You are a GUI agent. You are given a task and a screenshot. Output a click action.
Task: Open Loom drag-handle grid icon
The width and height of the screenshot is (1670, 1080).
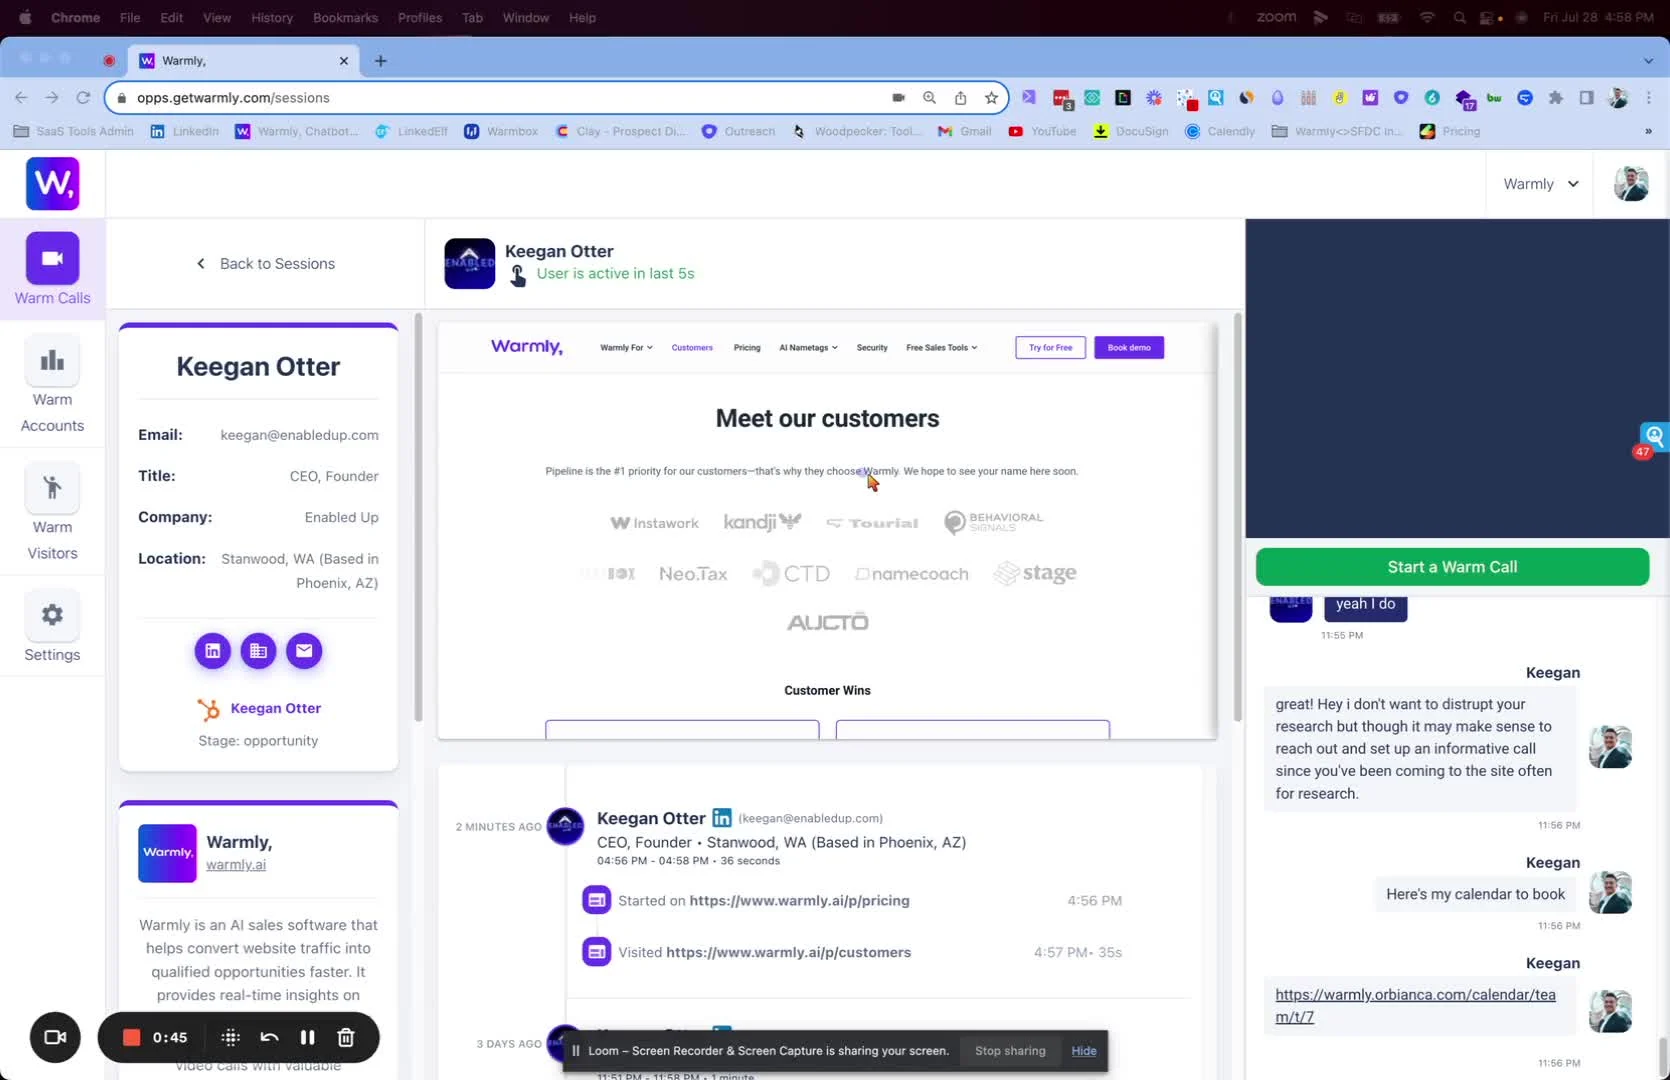230,1037
